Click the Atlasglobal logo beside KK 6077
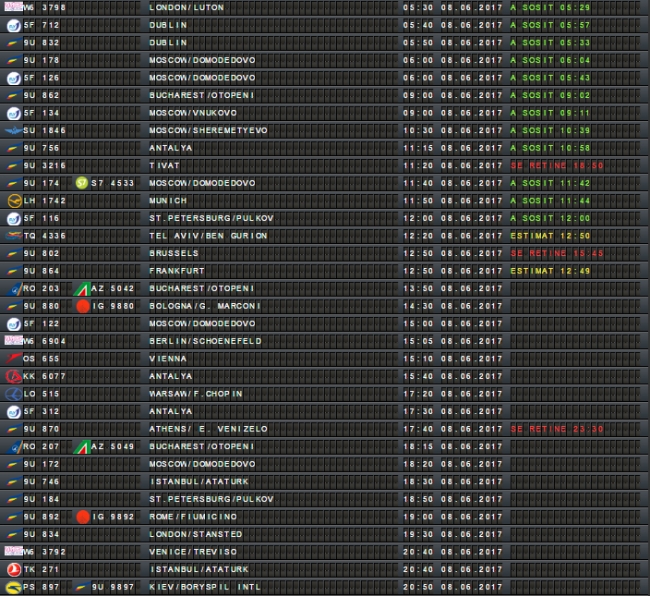650x596 pixels. [x=14, y=376]
